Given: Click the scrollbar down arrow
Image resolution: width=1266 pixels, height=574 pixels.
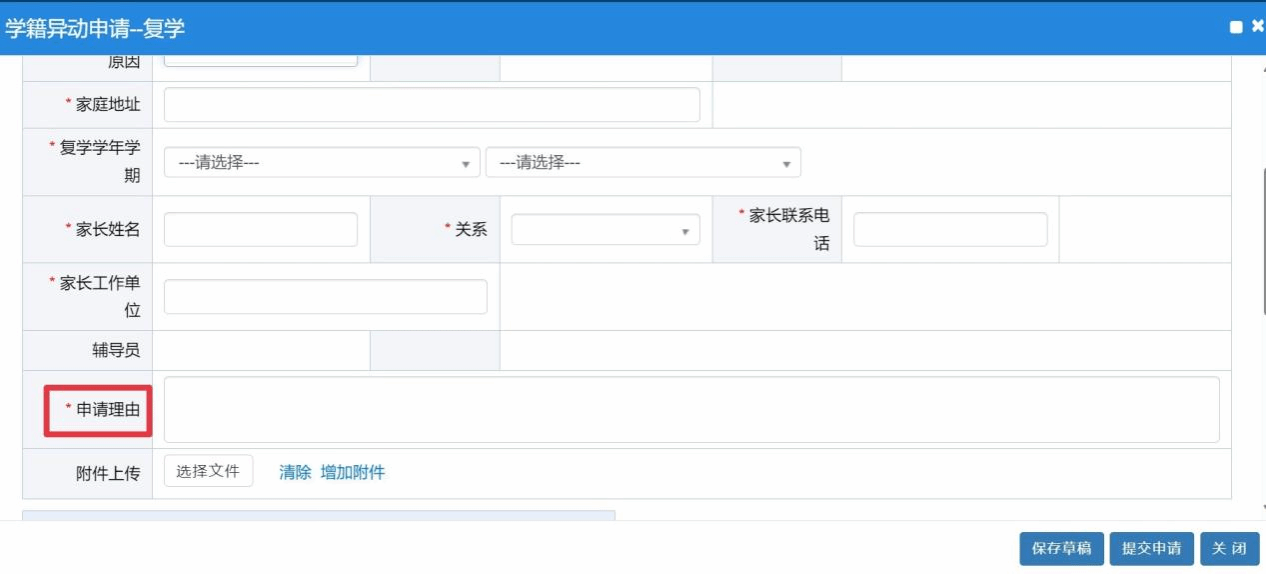Looking at the screenshot, I should point(1262,508).
